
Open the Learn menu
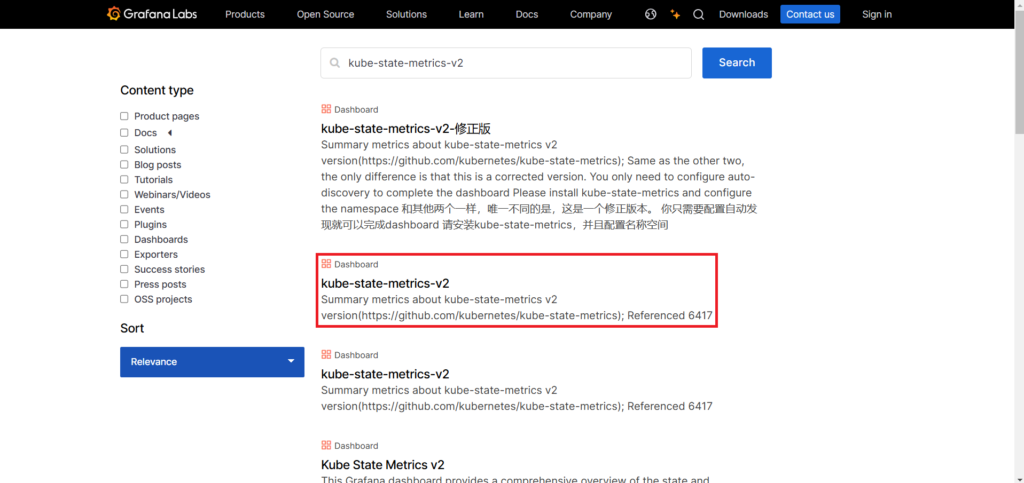[471, 14]
